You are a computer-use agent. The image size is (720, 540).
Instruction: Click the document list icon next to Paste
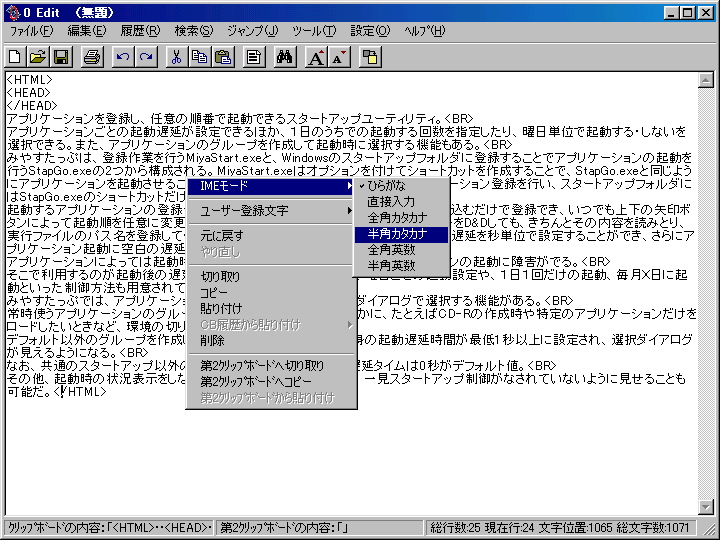tap(254, 57)
